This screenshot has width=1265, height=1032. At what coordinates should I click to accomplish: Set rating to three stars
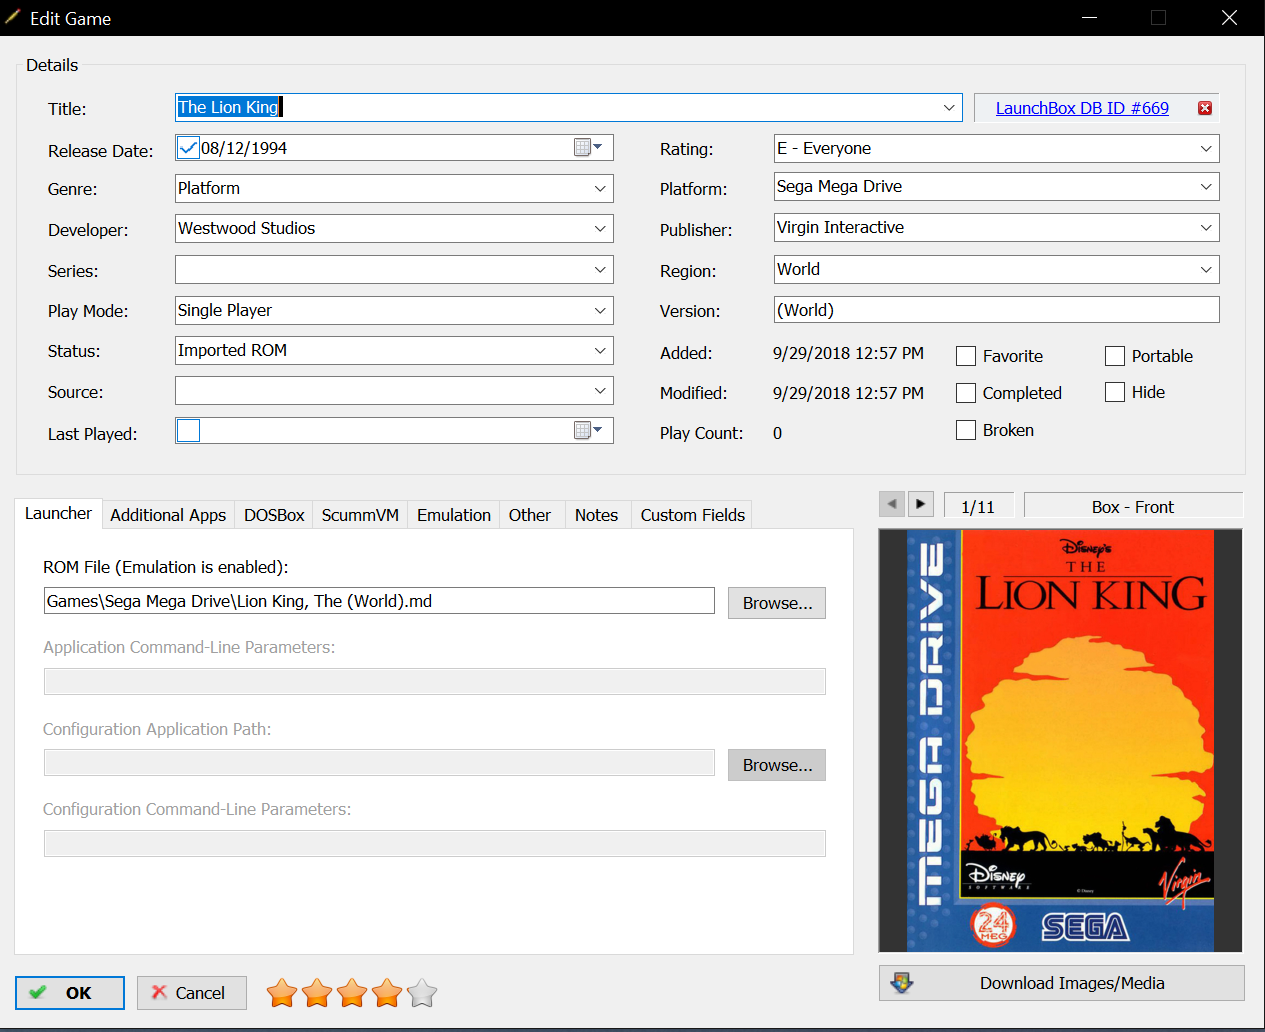352,993
